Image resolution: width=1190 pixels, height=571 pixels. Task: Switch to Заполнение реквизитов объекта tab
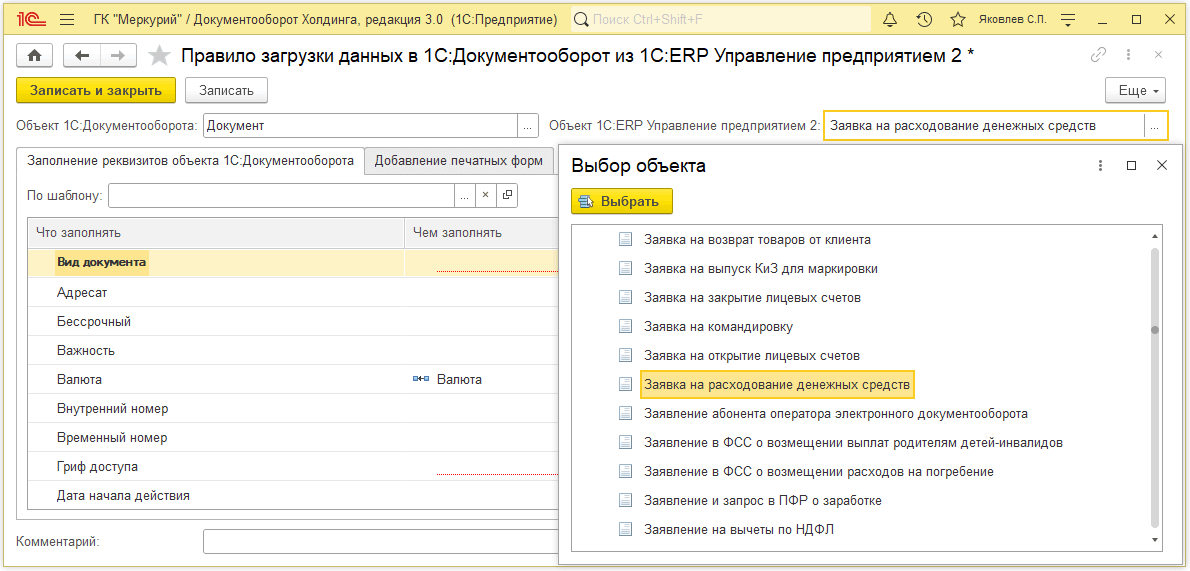pos(190,160)
